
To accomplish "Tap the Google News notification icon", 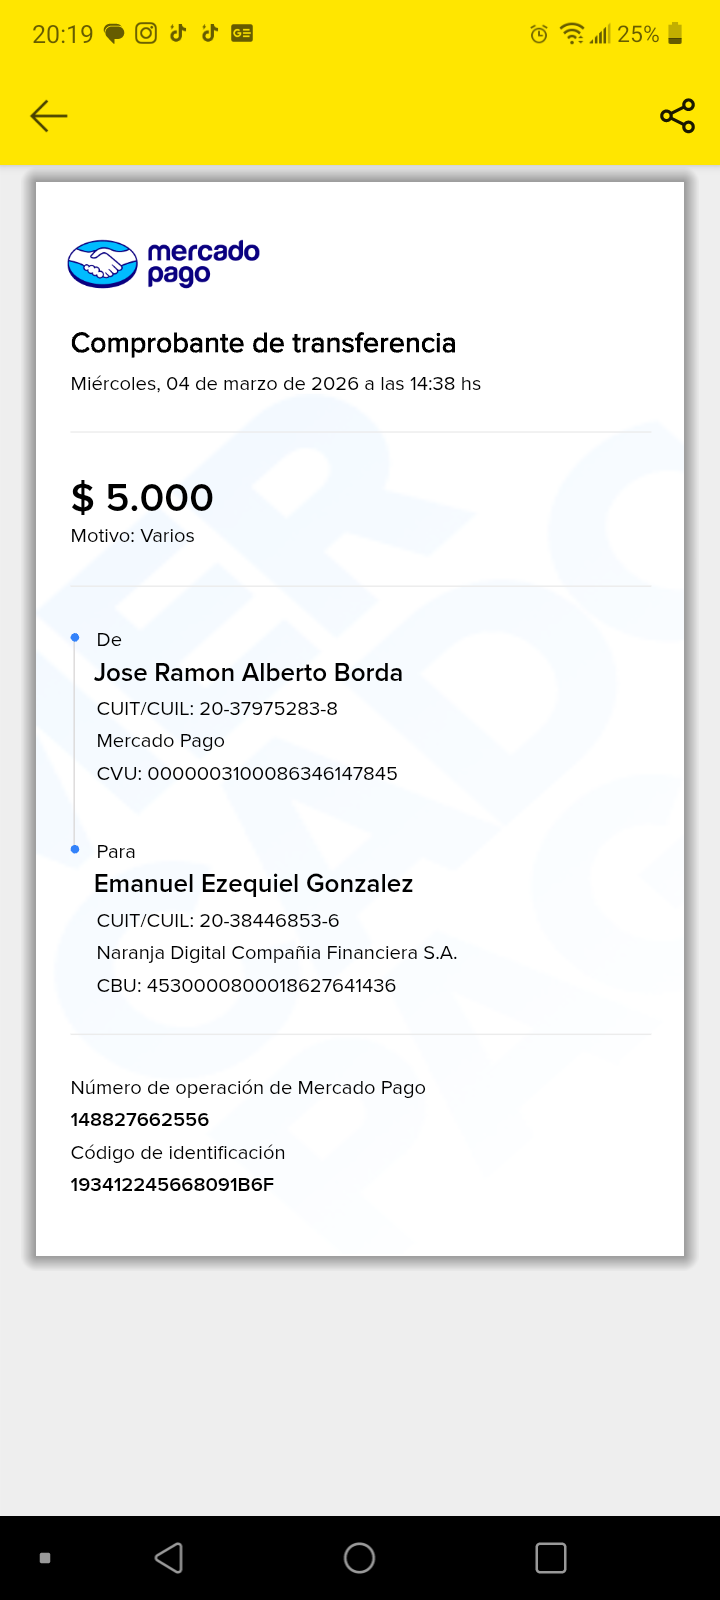I will (241, 33).
